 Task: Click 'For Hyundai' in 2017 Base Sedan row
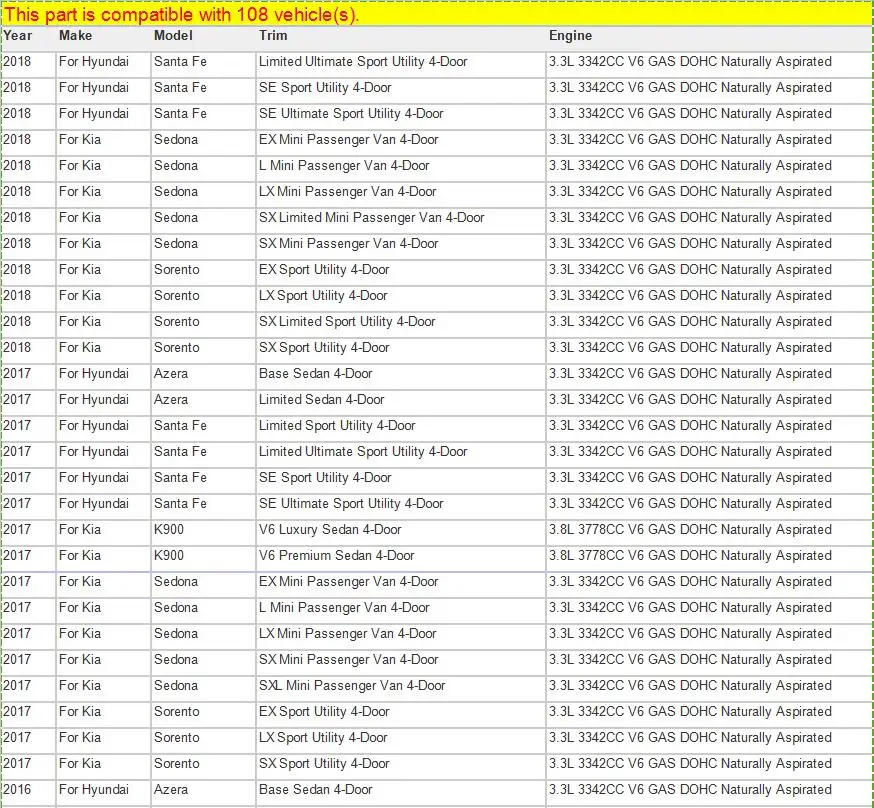[94, 374]
